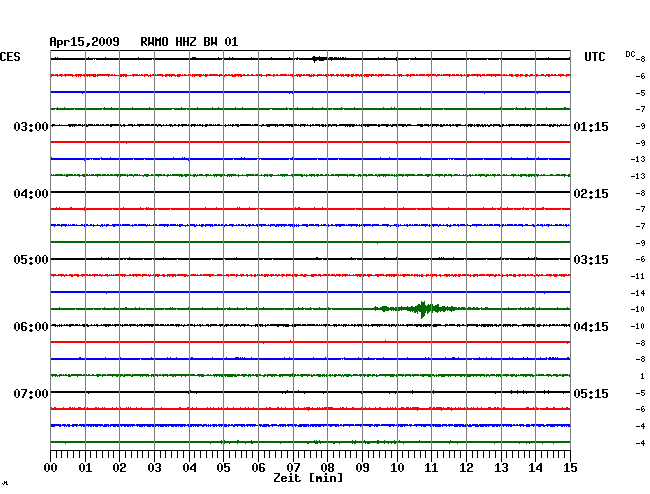Select the positive DC value "1"
The height and width of the screenshot is (494, 650).
click(x=643, y=376)
